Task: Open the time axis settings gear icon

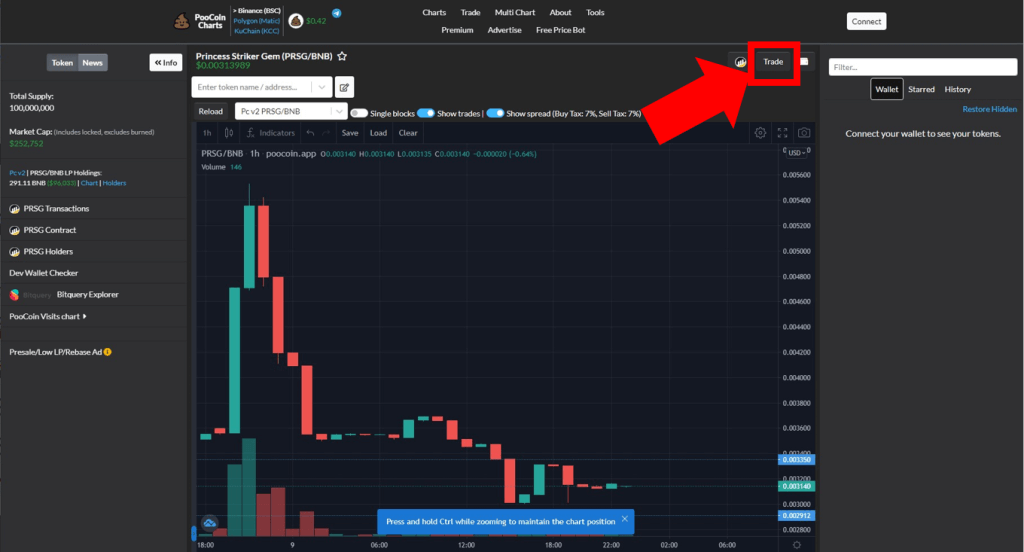Action: click(x=797, y=545)
